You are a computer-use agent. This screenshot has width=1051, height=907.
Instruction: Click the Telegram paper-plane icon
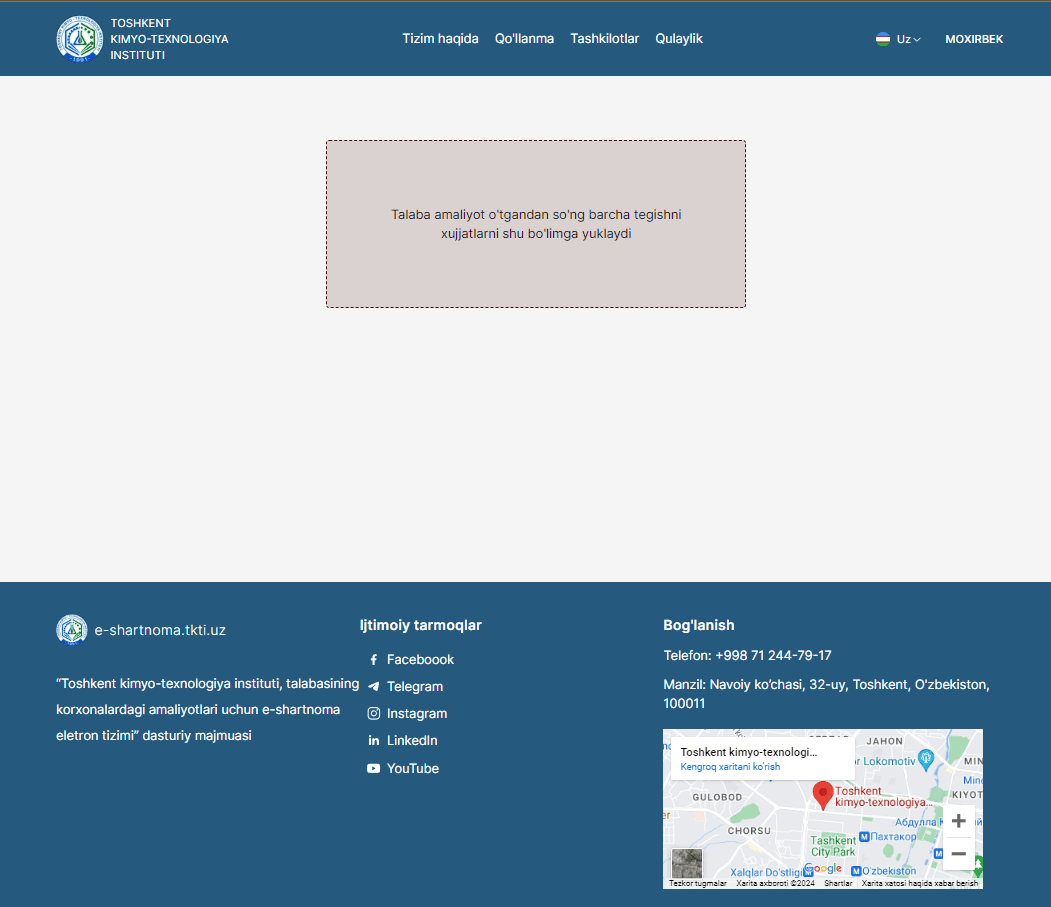pyautogui.click(x=373, y=687)
